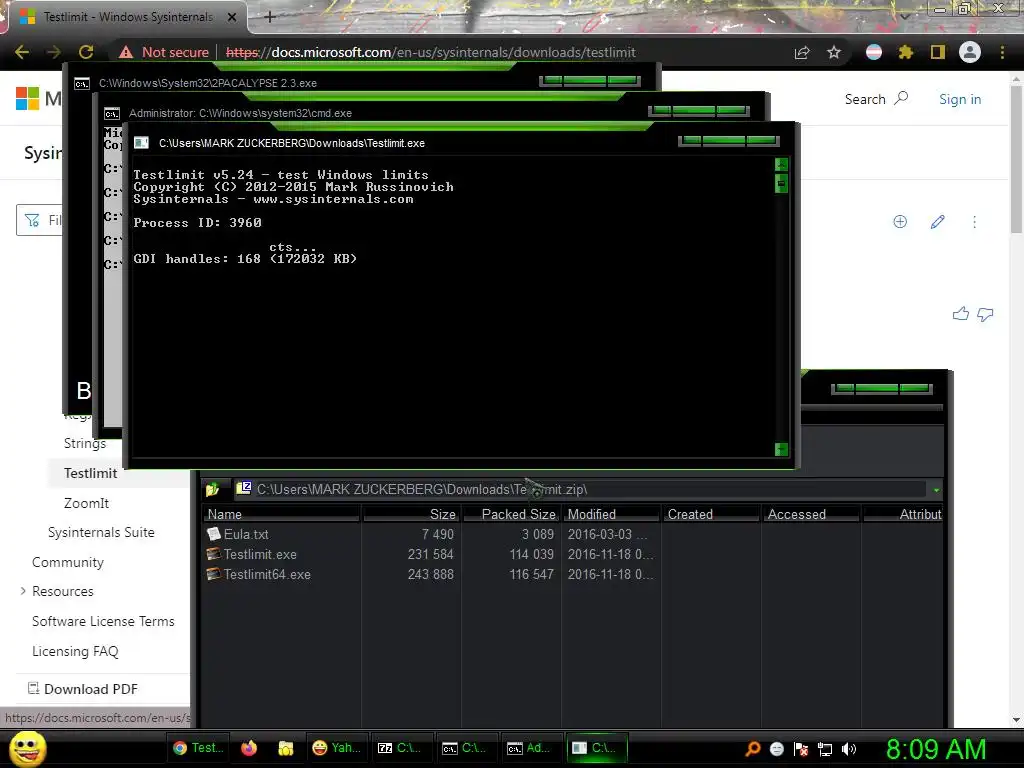Click the action center flag tray icon
The height and width of the screenshot is (768, 1024).
pyautogui.click(x=801, y=749)
